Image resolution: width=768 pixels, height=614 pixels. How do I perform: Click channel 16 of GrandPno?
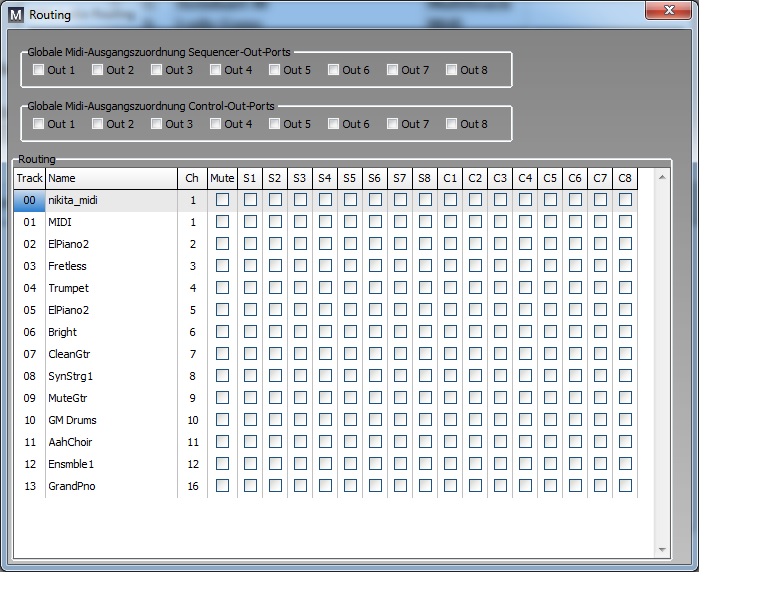[x=193, y=486]
